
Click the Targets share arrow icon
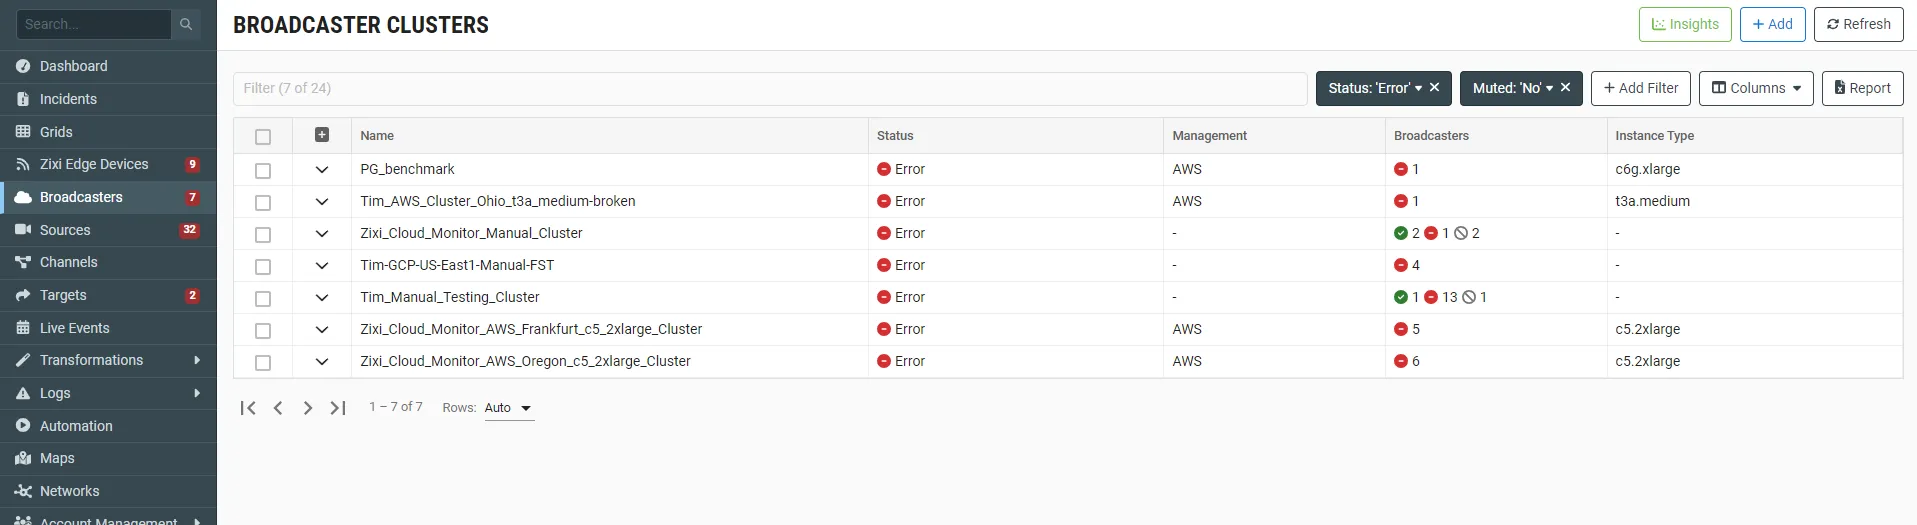tap(23, 295)
